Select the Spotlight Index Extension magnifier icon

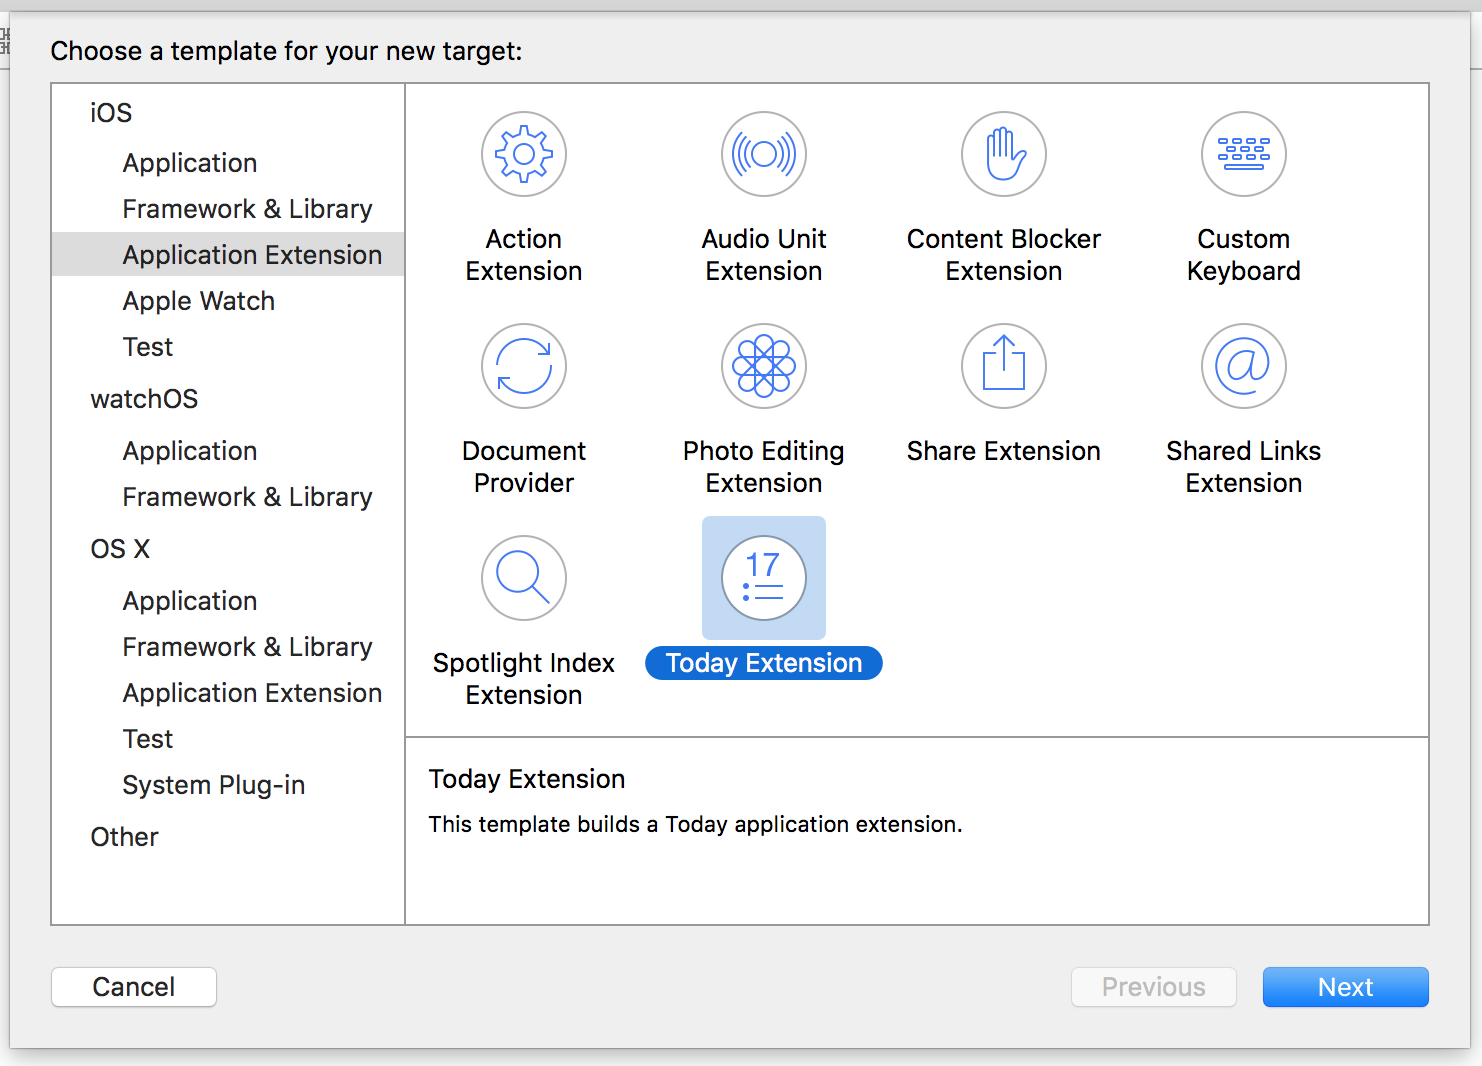click(x=524, y=578)
